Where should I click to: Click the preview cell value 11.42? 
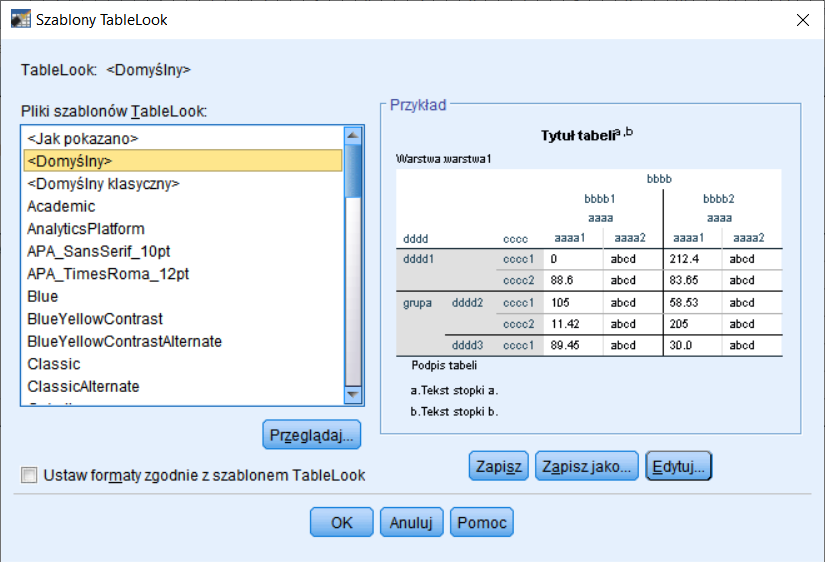565,324
